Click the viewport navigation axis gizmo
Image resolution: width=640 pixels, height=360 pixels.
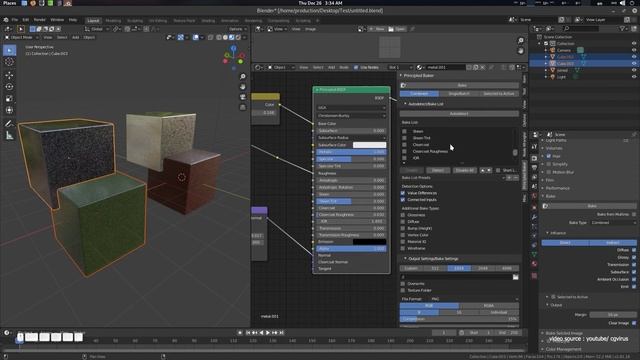(x=234, y=56)
